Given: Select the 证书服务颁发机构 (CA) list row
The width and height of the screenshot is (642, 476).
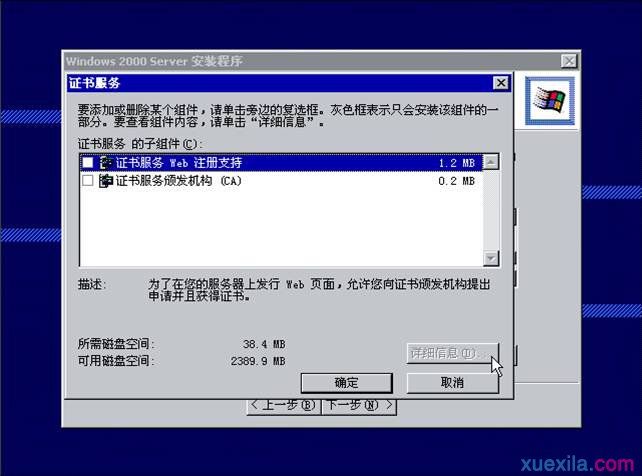Looking at the screenshot, I should pos(280,181).
